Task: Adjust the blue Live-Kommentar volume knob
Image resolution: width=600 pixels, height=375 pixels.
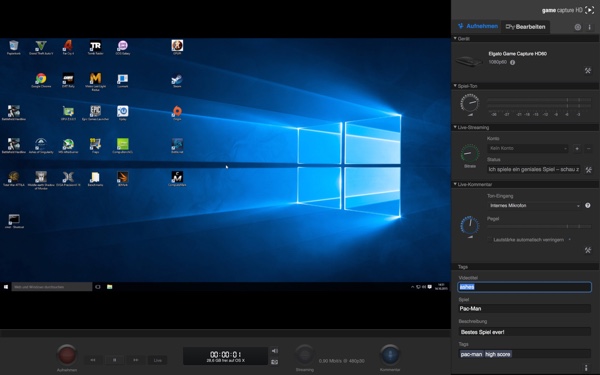Action: coord(470,225)
